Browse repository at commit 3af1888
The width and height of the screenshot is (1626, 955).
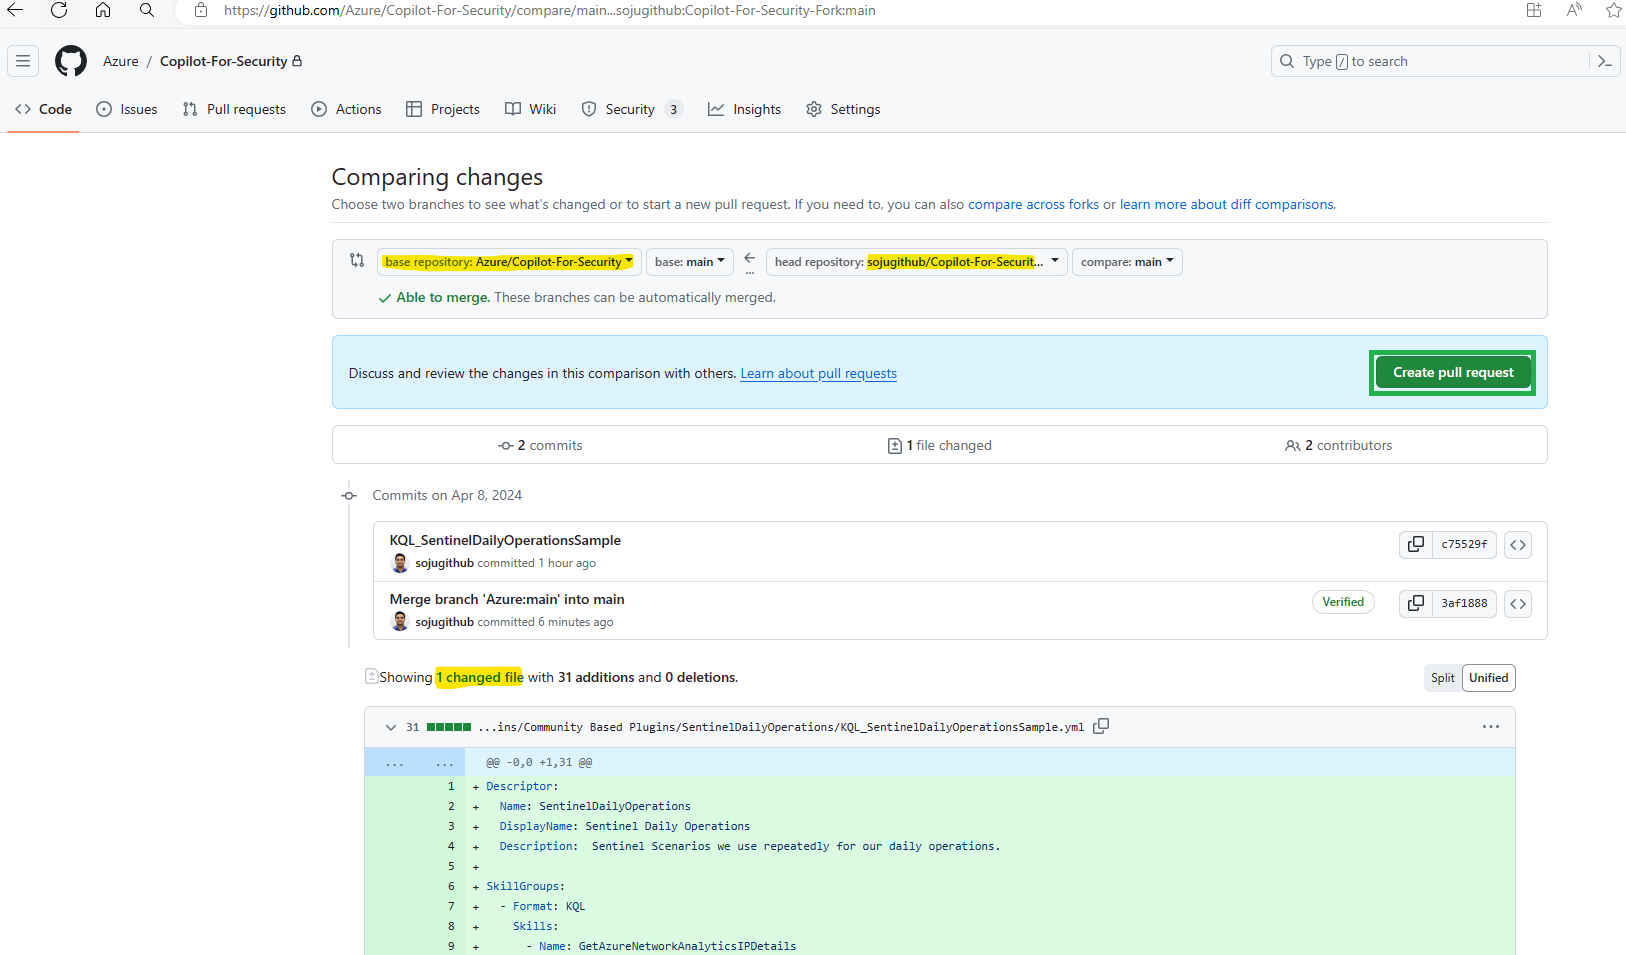pyautogui.click(x=1518, y=603)
